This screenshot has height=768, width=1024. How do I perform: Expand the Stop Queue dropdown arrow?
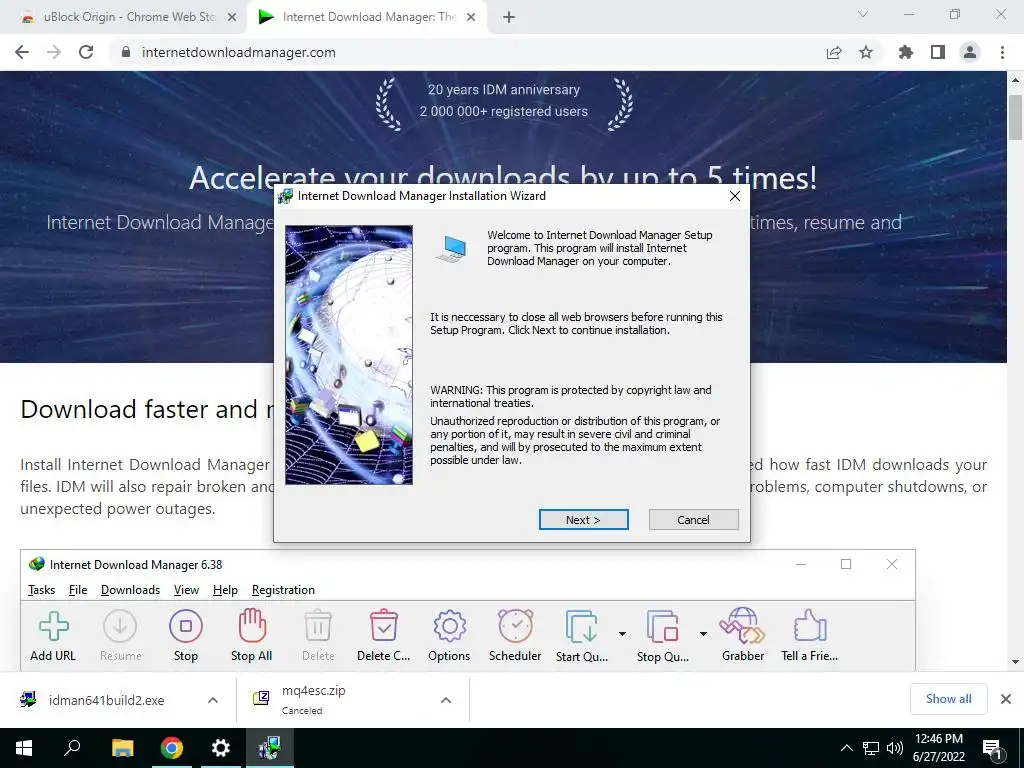703,633
